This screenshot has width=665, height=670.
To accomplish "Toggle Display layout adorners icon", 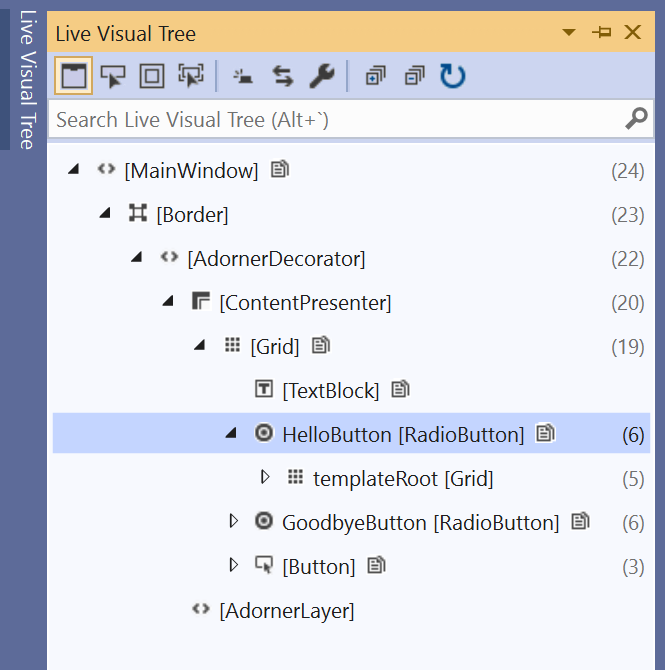I will pyautogui.click(x=152, y=76).
